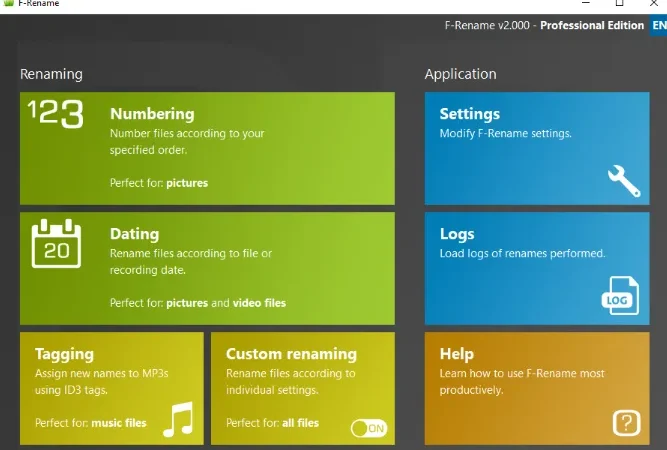
Task: Click the Professional Edition label
Action: pos(592,26)
